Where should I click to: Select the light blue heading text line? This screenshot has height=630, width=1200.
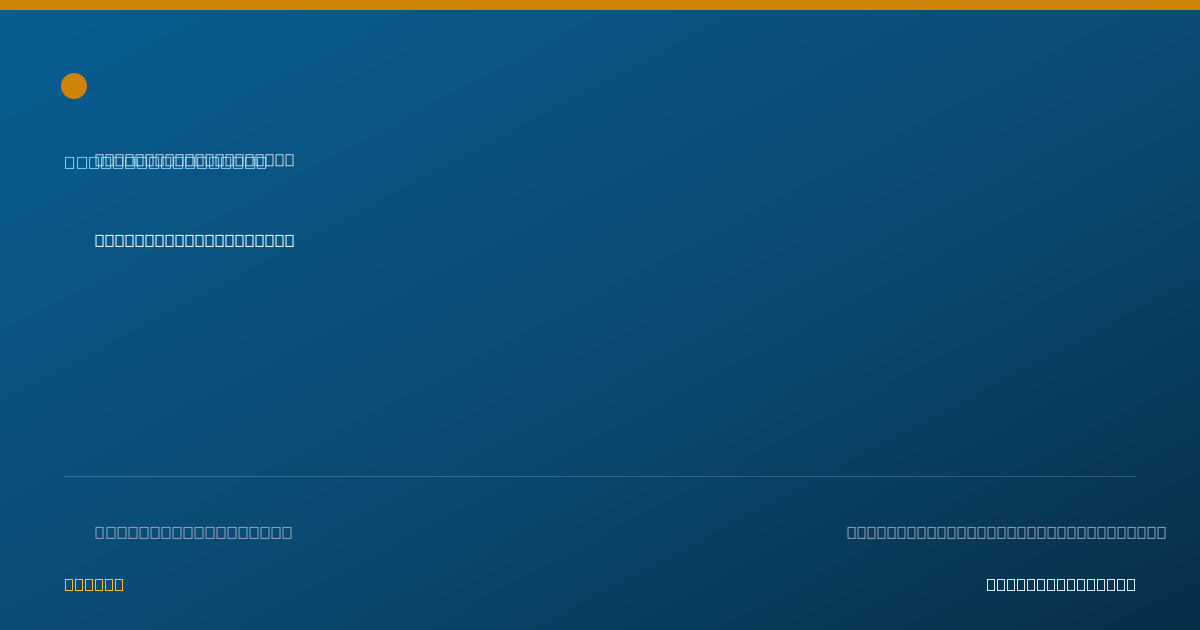coord(165,162)
